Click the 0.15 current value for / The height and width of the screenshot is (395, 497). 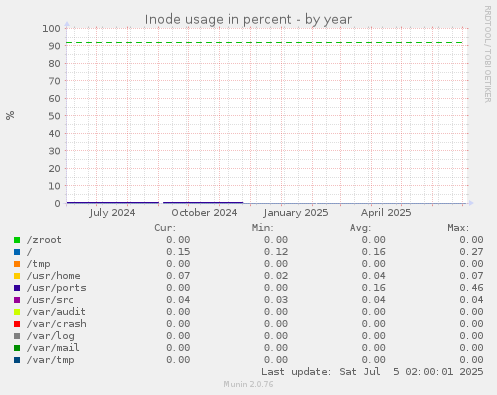pos(178,252)
